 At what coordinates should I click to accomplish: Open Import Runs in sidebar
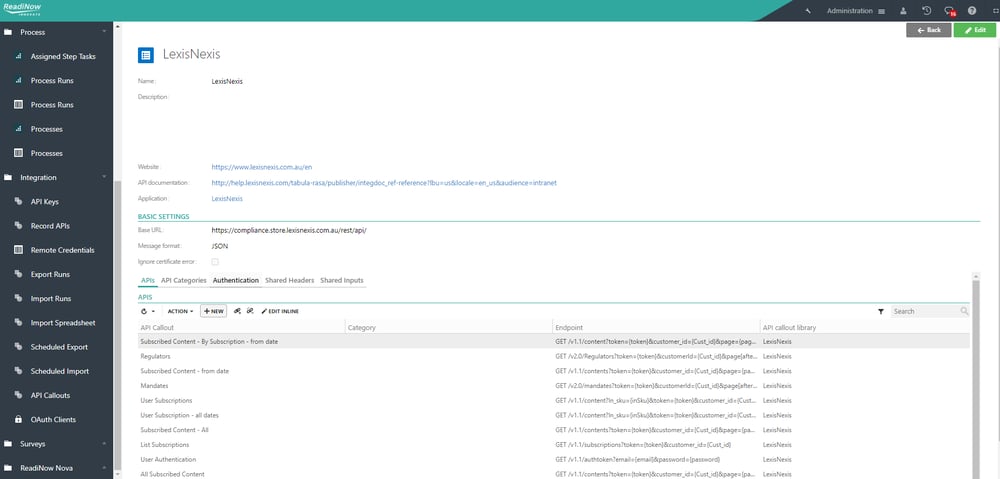[51, 298]
